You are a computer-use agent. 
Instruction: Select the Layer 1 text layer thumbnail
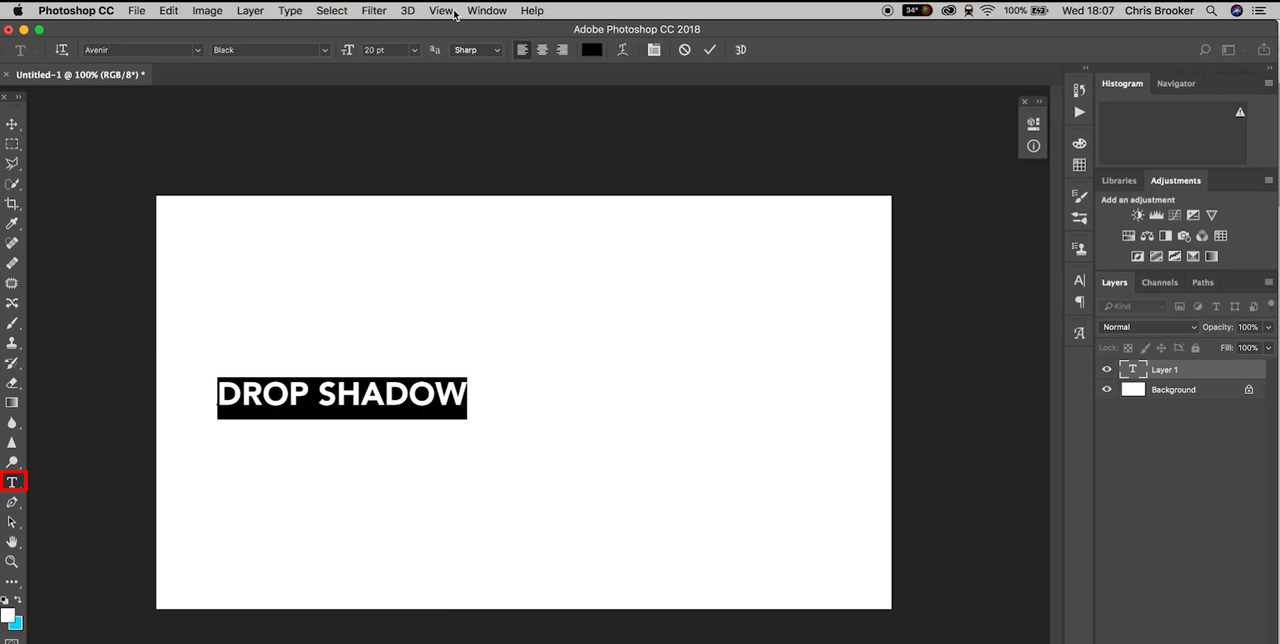[1132, 370]
